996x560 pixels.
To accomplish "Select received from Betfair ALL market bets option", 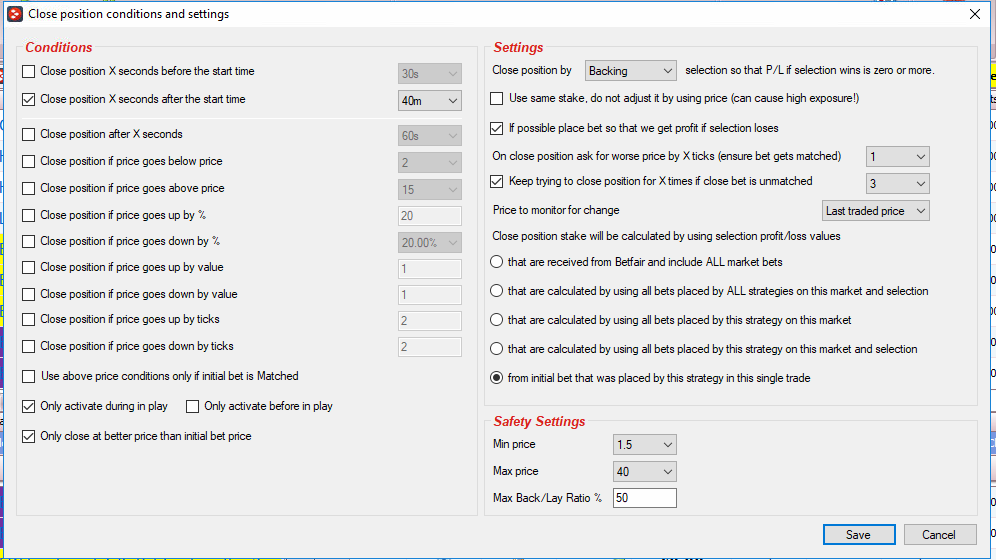I will tap(497, 262).
